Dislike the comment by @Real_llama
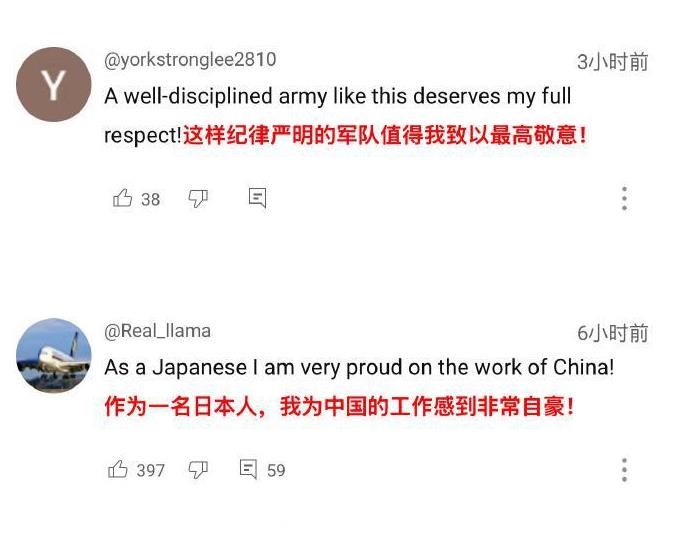Screen dimensions: 684x534 198,469
